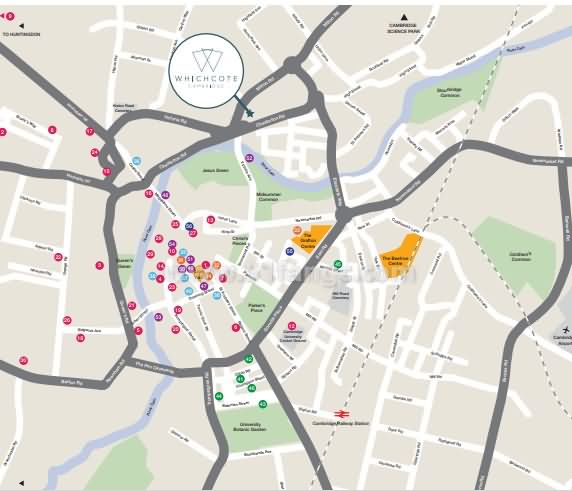
Task: Click the Cambridge Science Park text
Action: pyautogui.click(x=403, y=28)
